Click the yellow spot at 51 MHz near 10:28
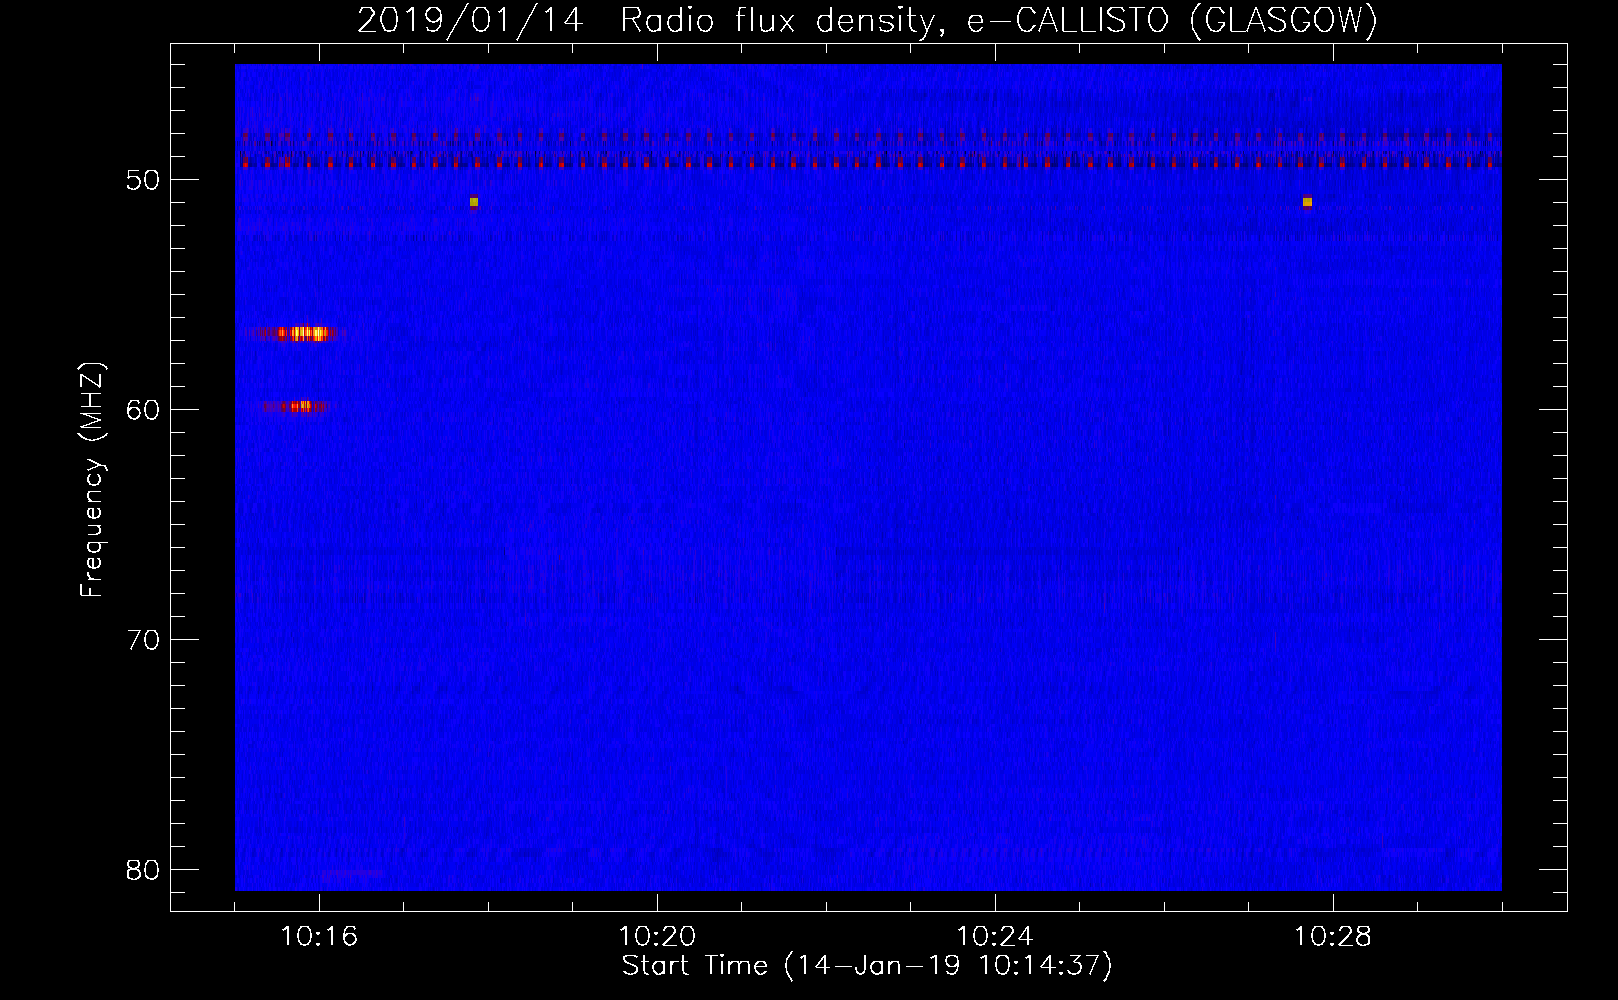This screenshot has height=1000, width=1618. pos(1307,202)
